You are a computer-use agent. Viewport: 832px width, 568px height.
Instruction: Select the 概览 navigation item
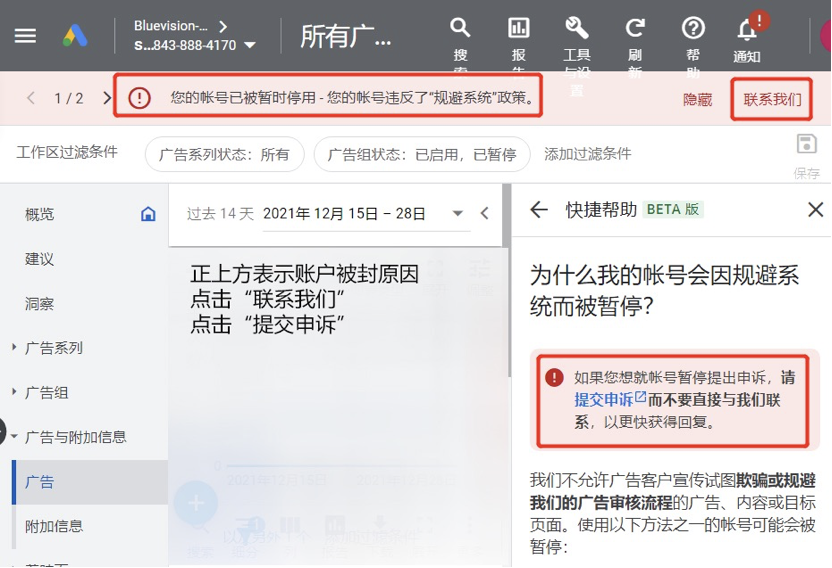(x=40, y=214)
